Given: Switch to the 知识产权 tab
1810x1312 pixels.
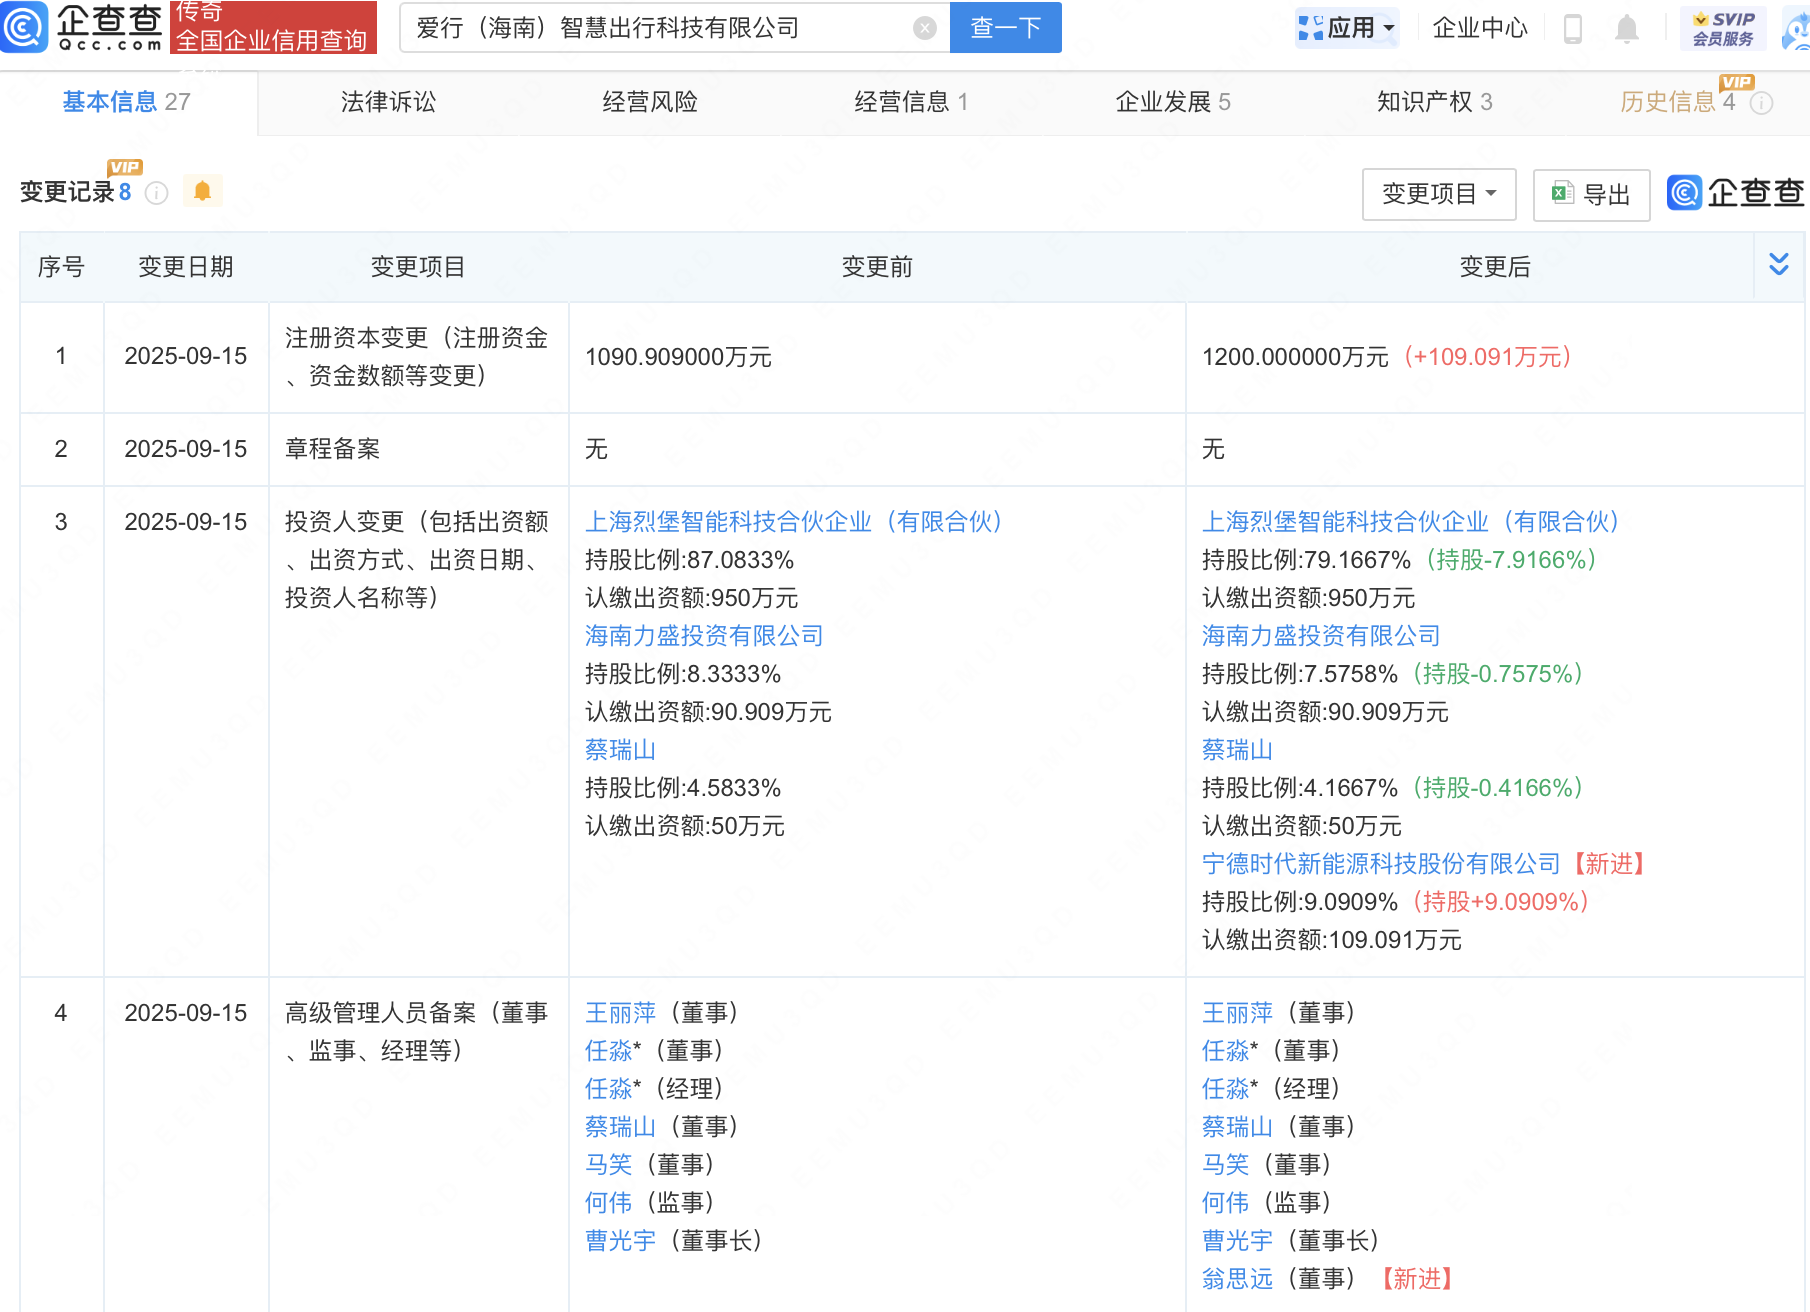Looking at the screenshot, I should pos(1433,102).
